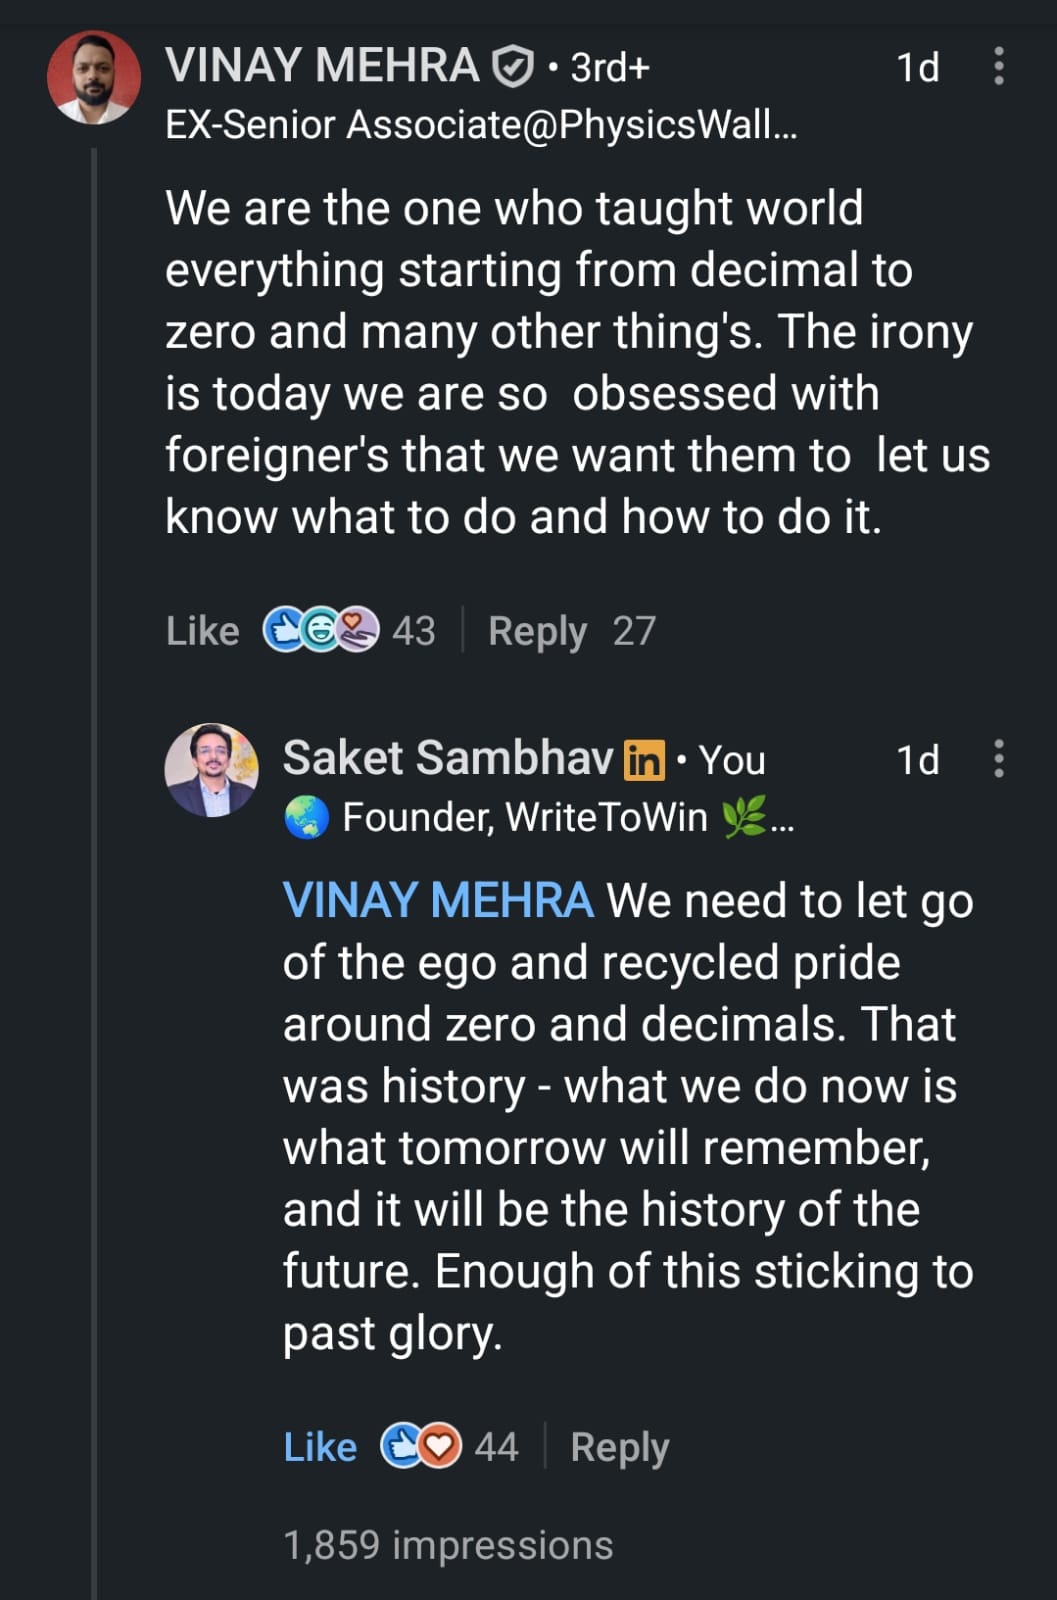This screenshot has height=1600, width=1057.
Task: Open the blue VINAY MEHRA mention link
Action: pyautogui.click(x=438, y=900)
